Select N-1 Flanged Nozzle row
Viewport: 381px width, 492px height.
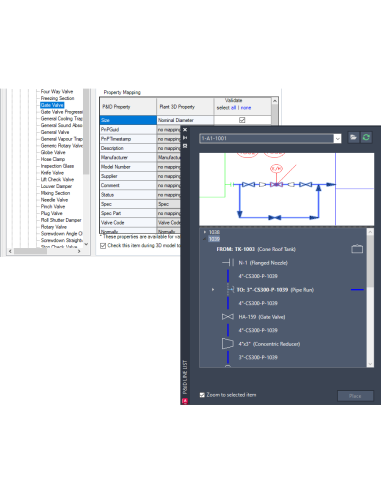(263, 263)
